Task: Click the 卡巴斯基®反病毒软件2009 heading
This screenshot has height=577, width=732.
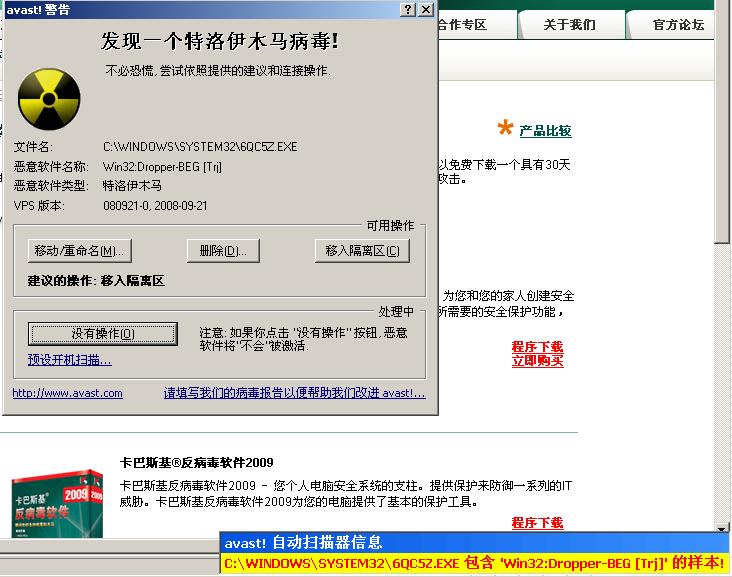Action: point(197,463)
